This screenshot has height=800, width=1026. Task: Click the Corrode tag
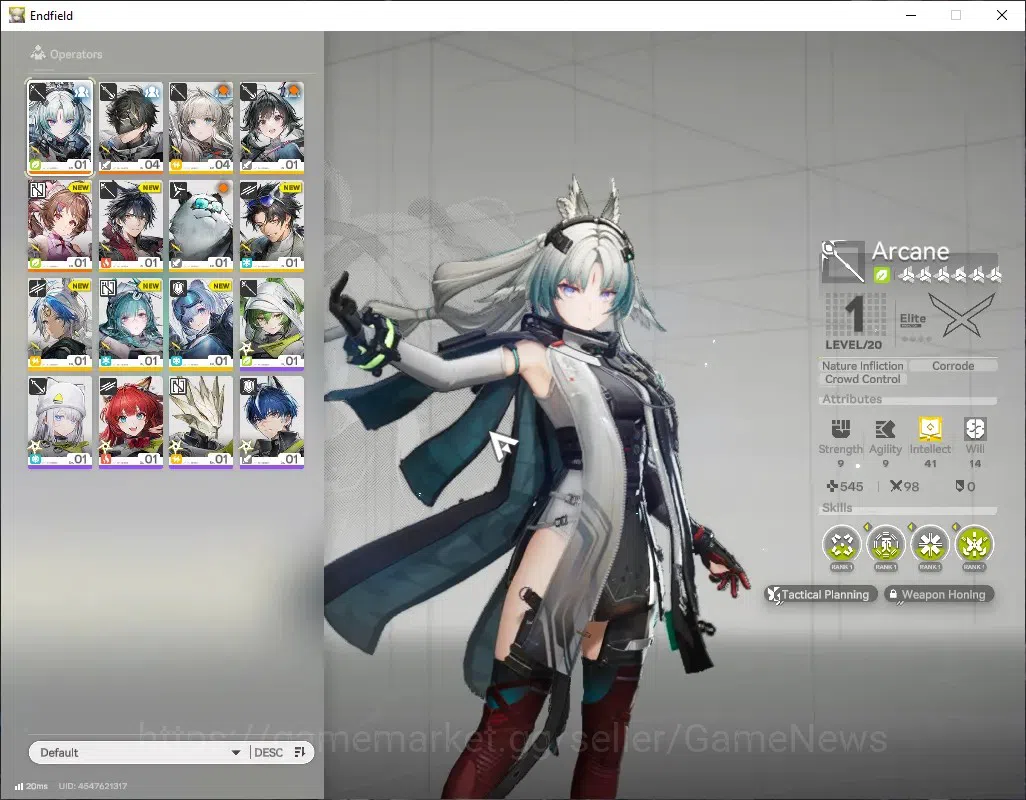953,366
